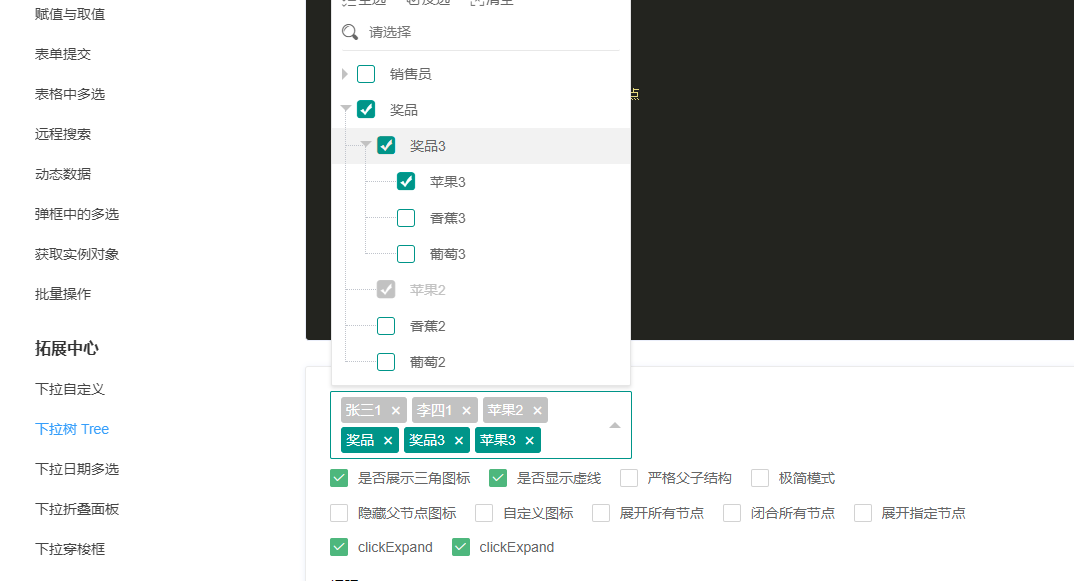Remove the 苹果3 tag
1074x581 pixels.
click(530, 439)
